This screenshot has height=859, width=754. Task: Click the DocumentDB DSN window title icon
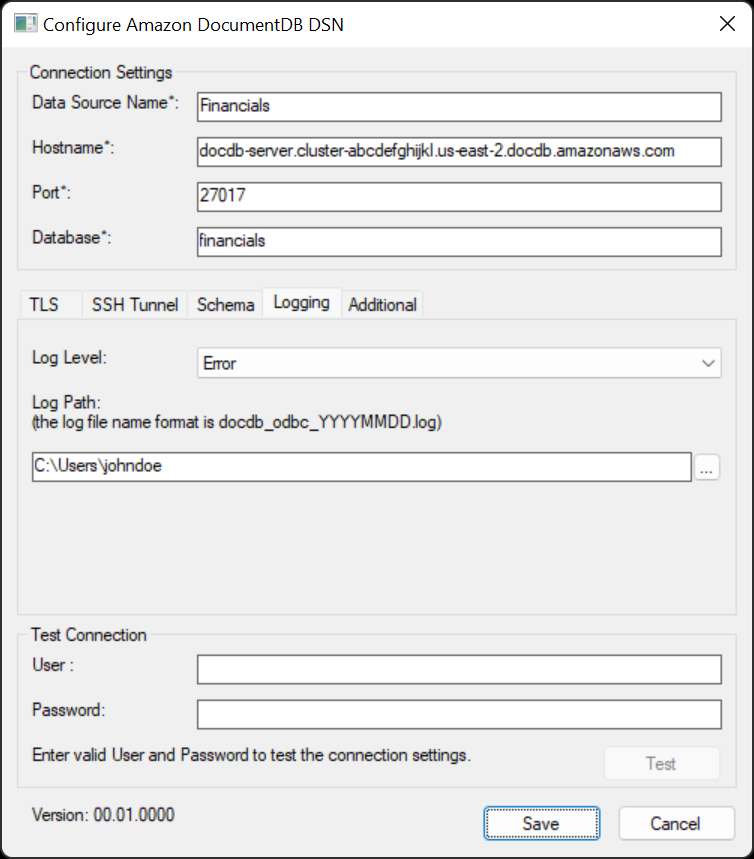(25, 24)
